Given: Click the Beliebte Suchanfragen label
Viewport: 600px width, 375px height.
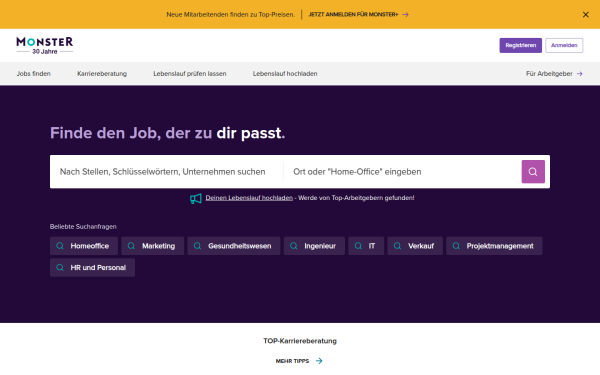Looking at the screenshot, I should click(x=83, y=227).
